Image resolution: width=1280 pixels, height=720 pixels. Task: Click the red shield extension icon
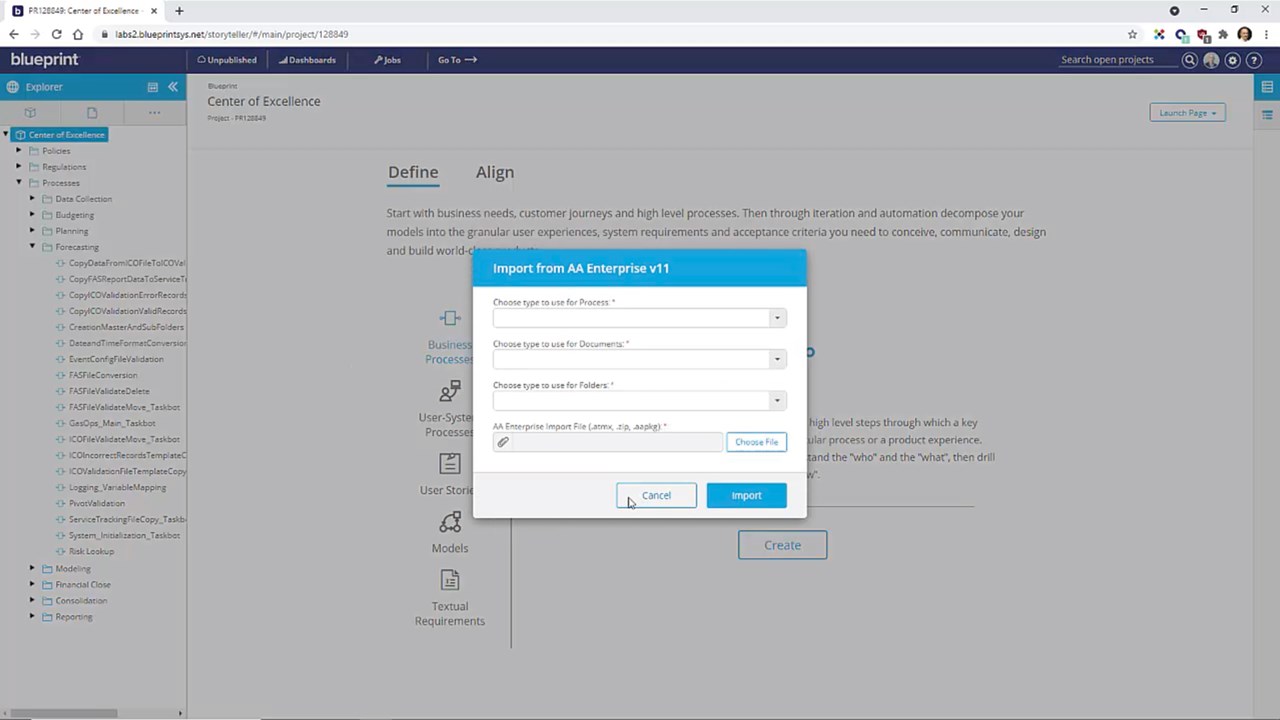[x=1203, y=34]
